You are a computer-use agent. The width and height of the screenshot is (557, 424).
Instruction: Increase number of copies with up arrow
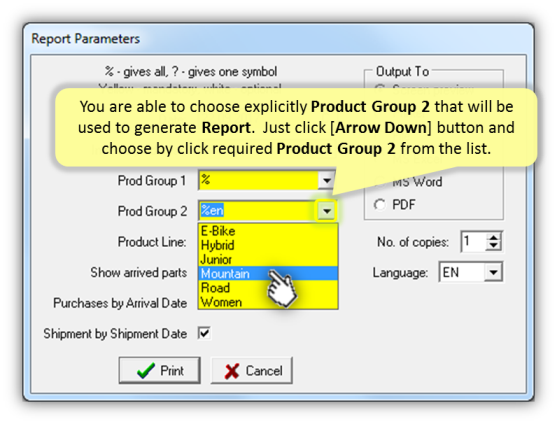point(493,237)
